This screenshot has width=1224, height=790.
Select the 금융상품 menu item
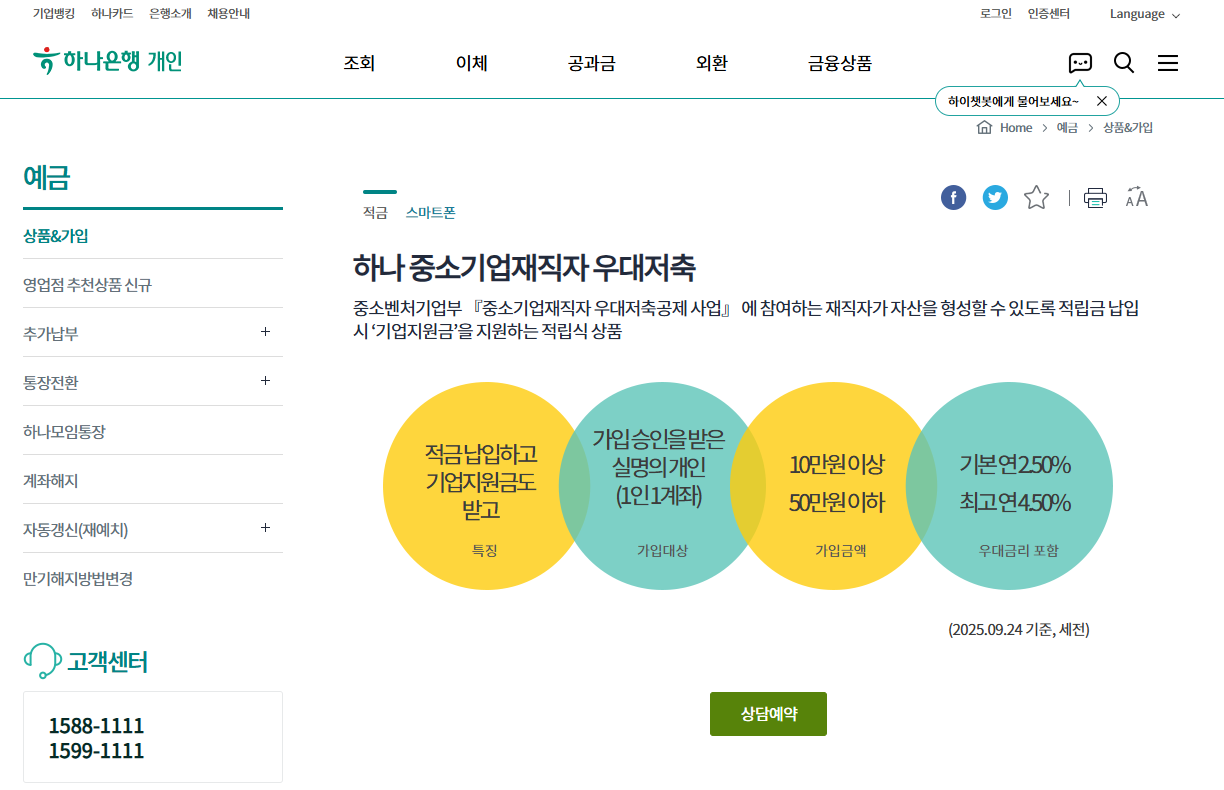click(x=838, y=63)
